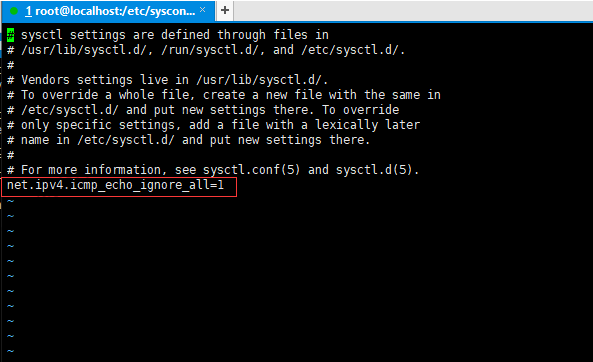Click the value 1 after ignore_all=
The width and height of the screenshot is (593, 362).
coord(220,185)
